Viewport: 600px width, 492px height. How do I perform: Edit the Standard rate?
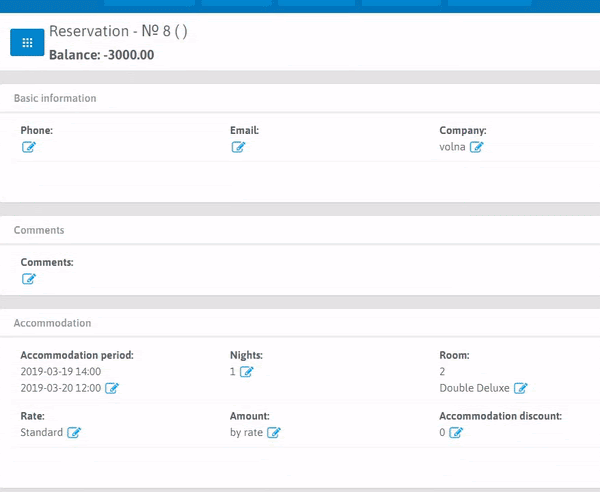pyautogui.click(x=74, y=433)
